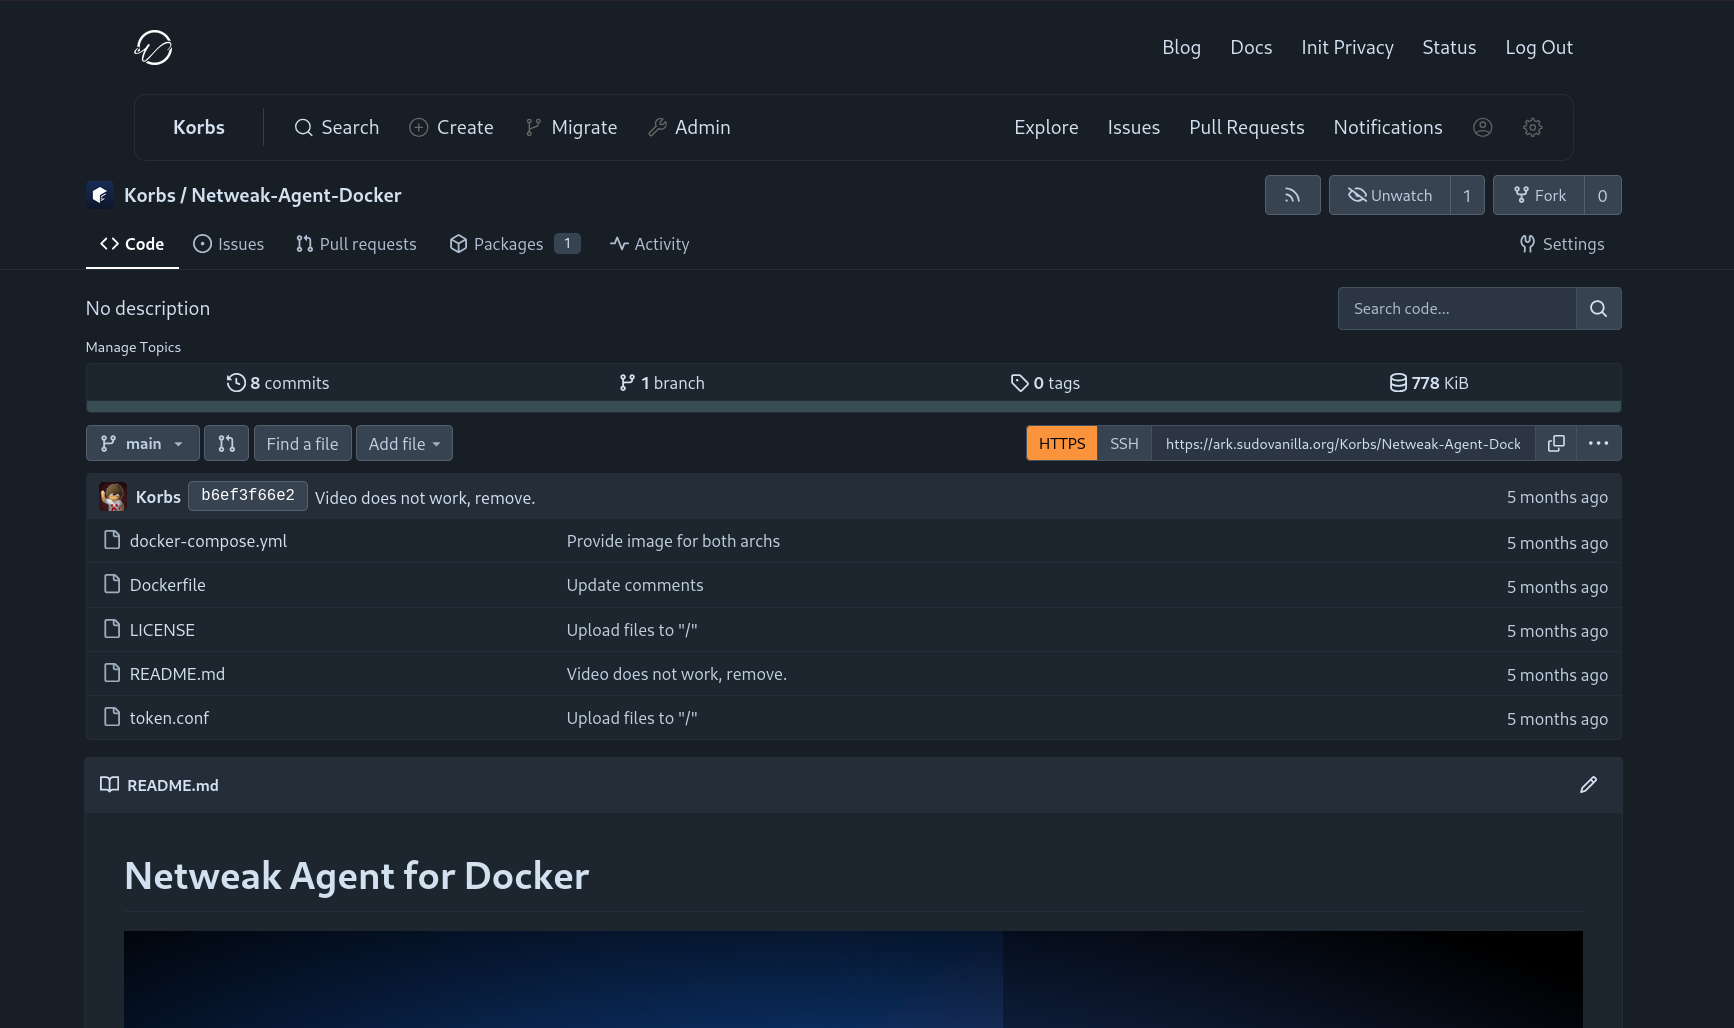
Task: Open global Issues in navbar
Action: pyautogui.click(x=1133, y=127)
